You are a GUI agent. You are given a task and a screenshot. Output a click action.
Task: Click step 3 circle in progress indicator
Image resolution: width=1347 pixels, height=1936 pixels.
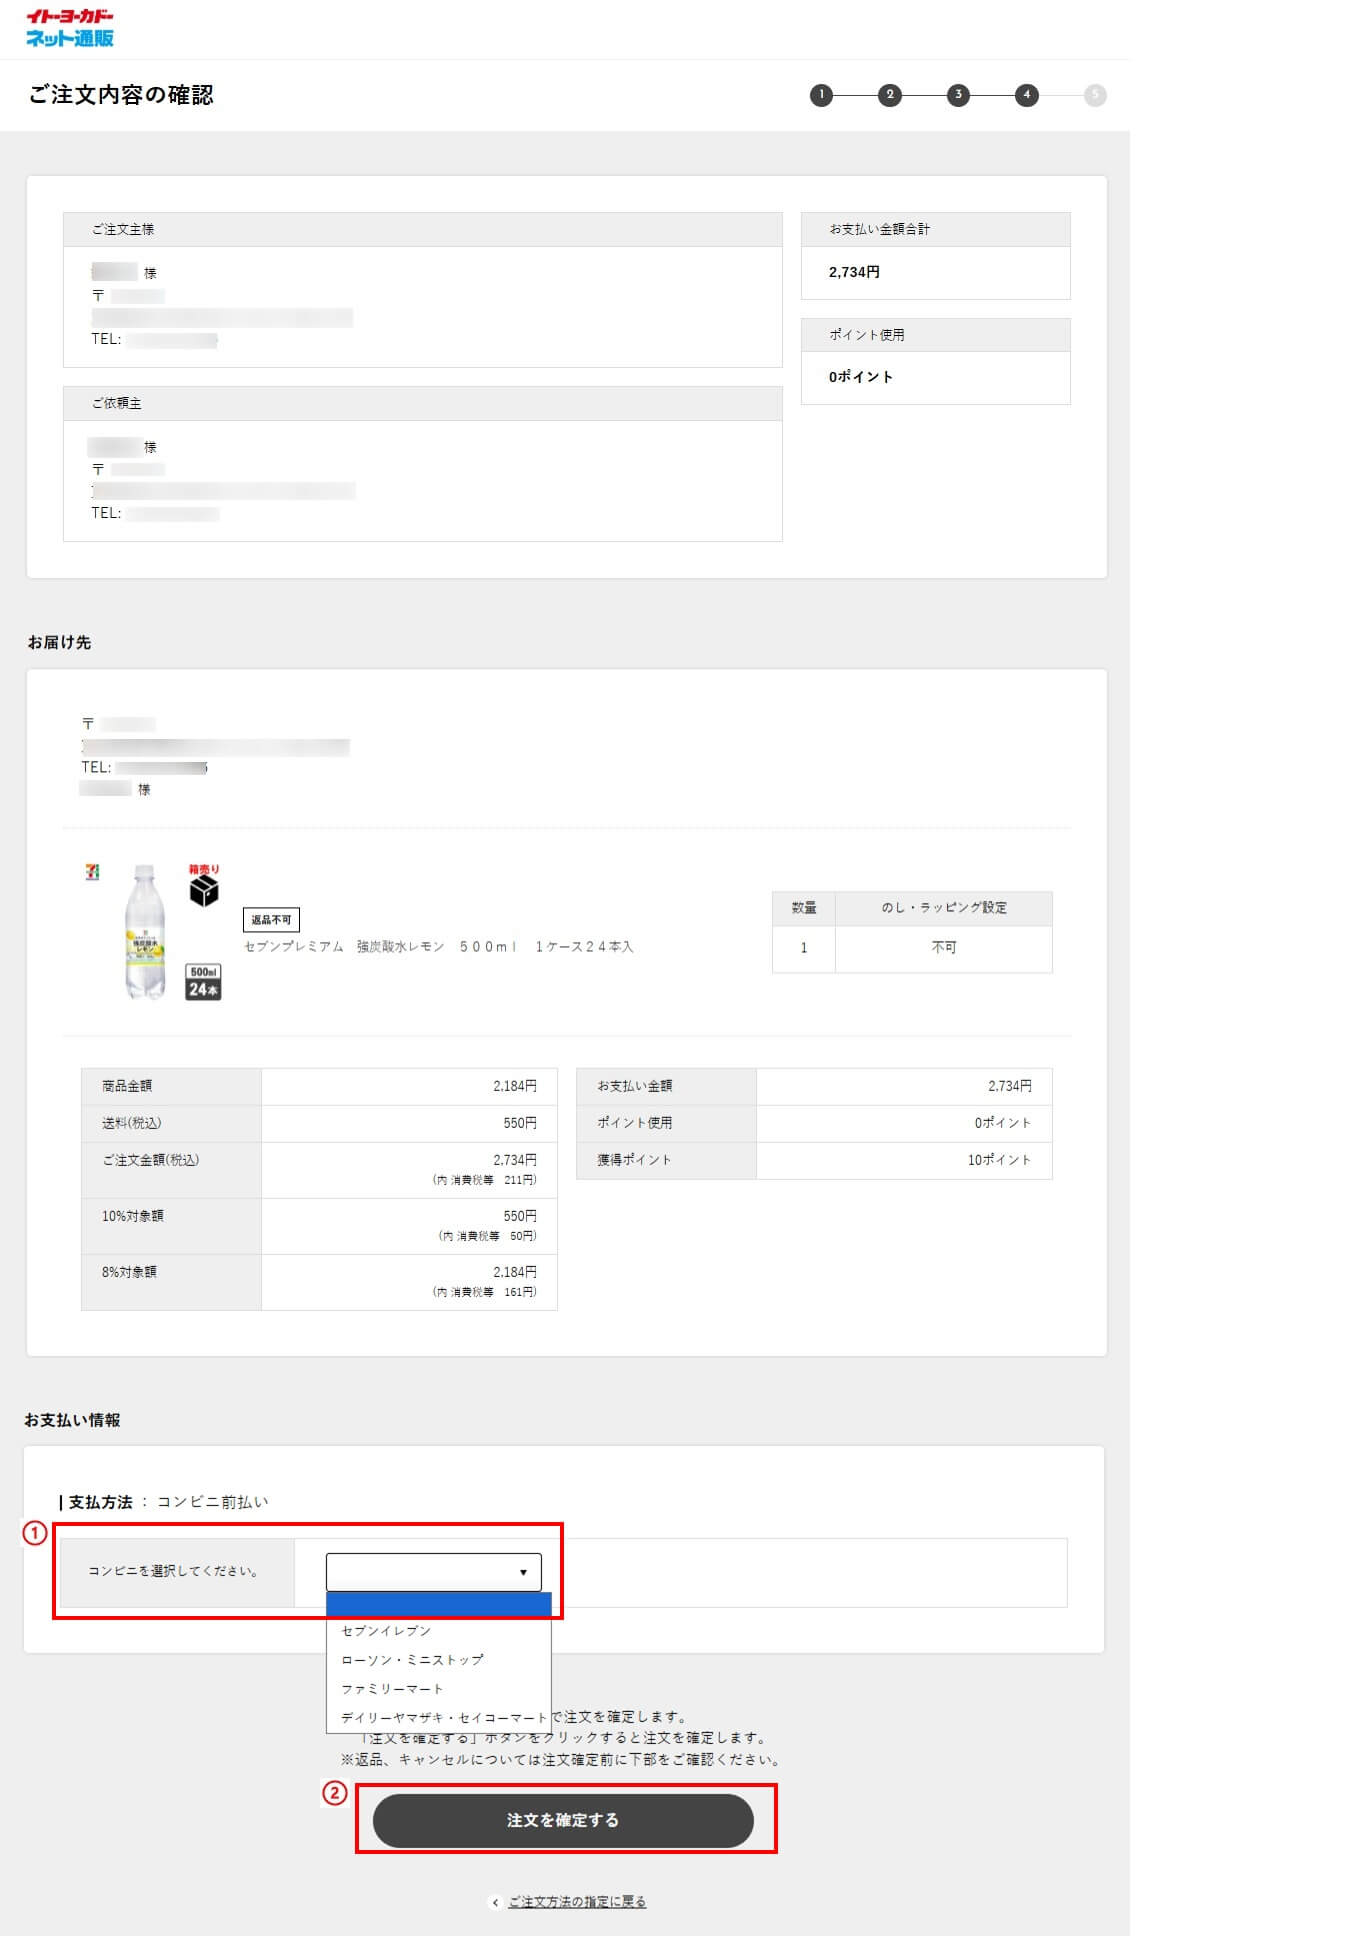pyautogui.click(x=958, y=95)
